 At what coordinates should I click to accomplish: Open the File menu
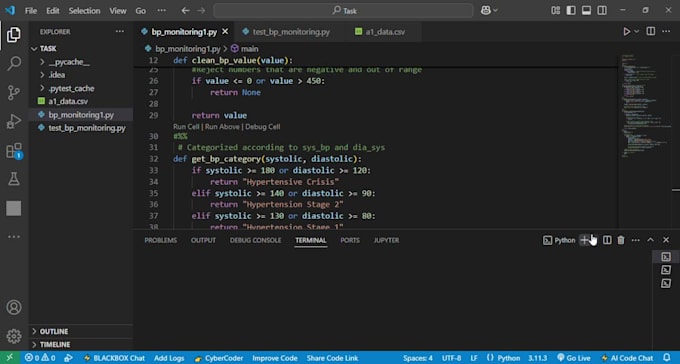31,10
